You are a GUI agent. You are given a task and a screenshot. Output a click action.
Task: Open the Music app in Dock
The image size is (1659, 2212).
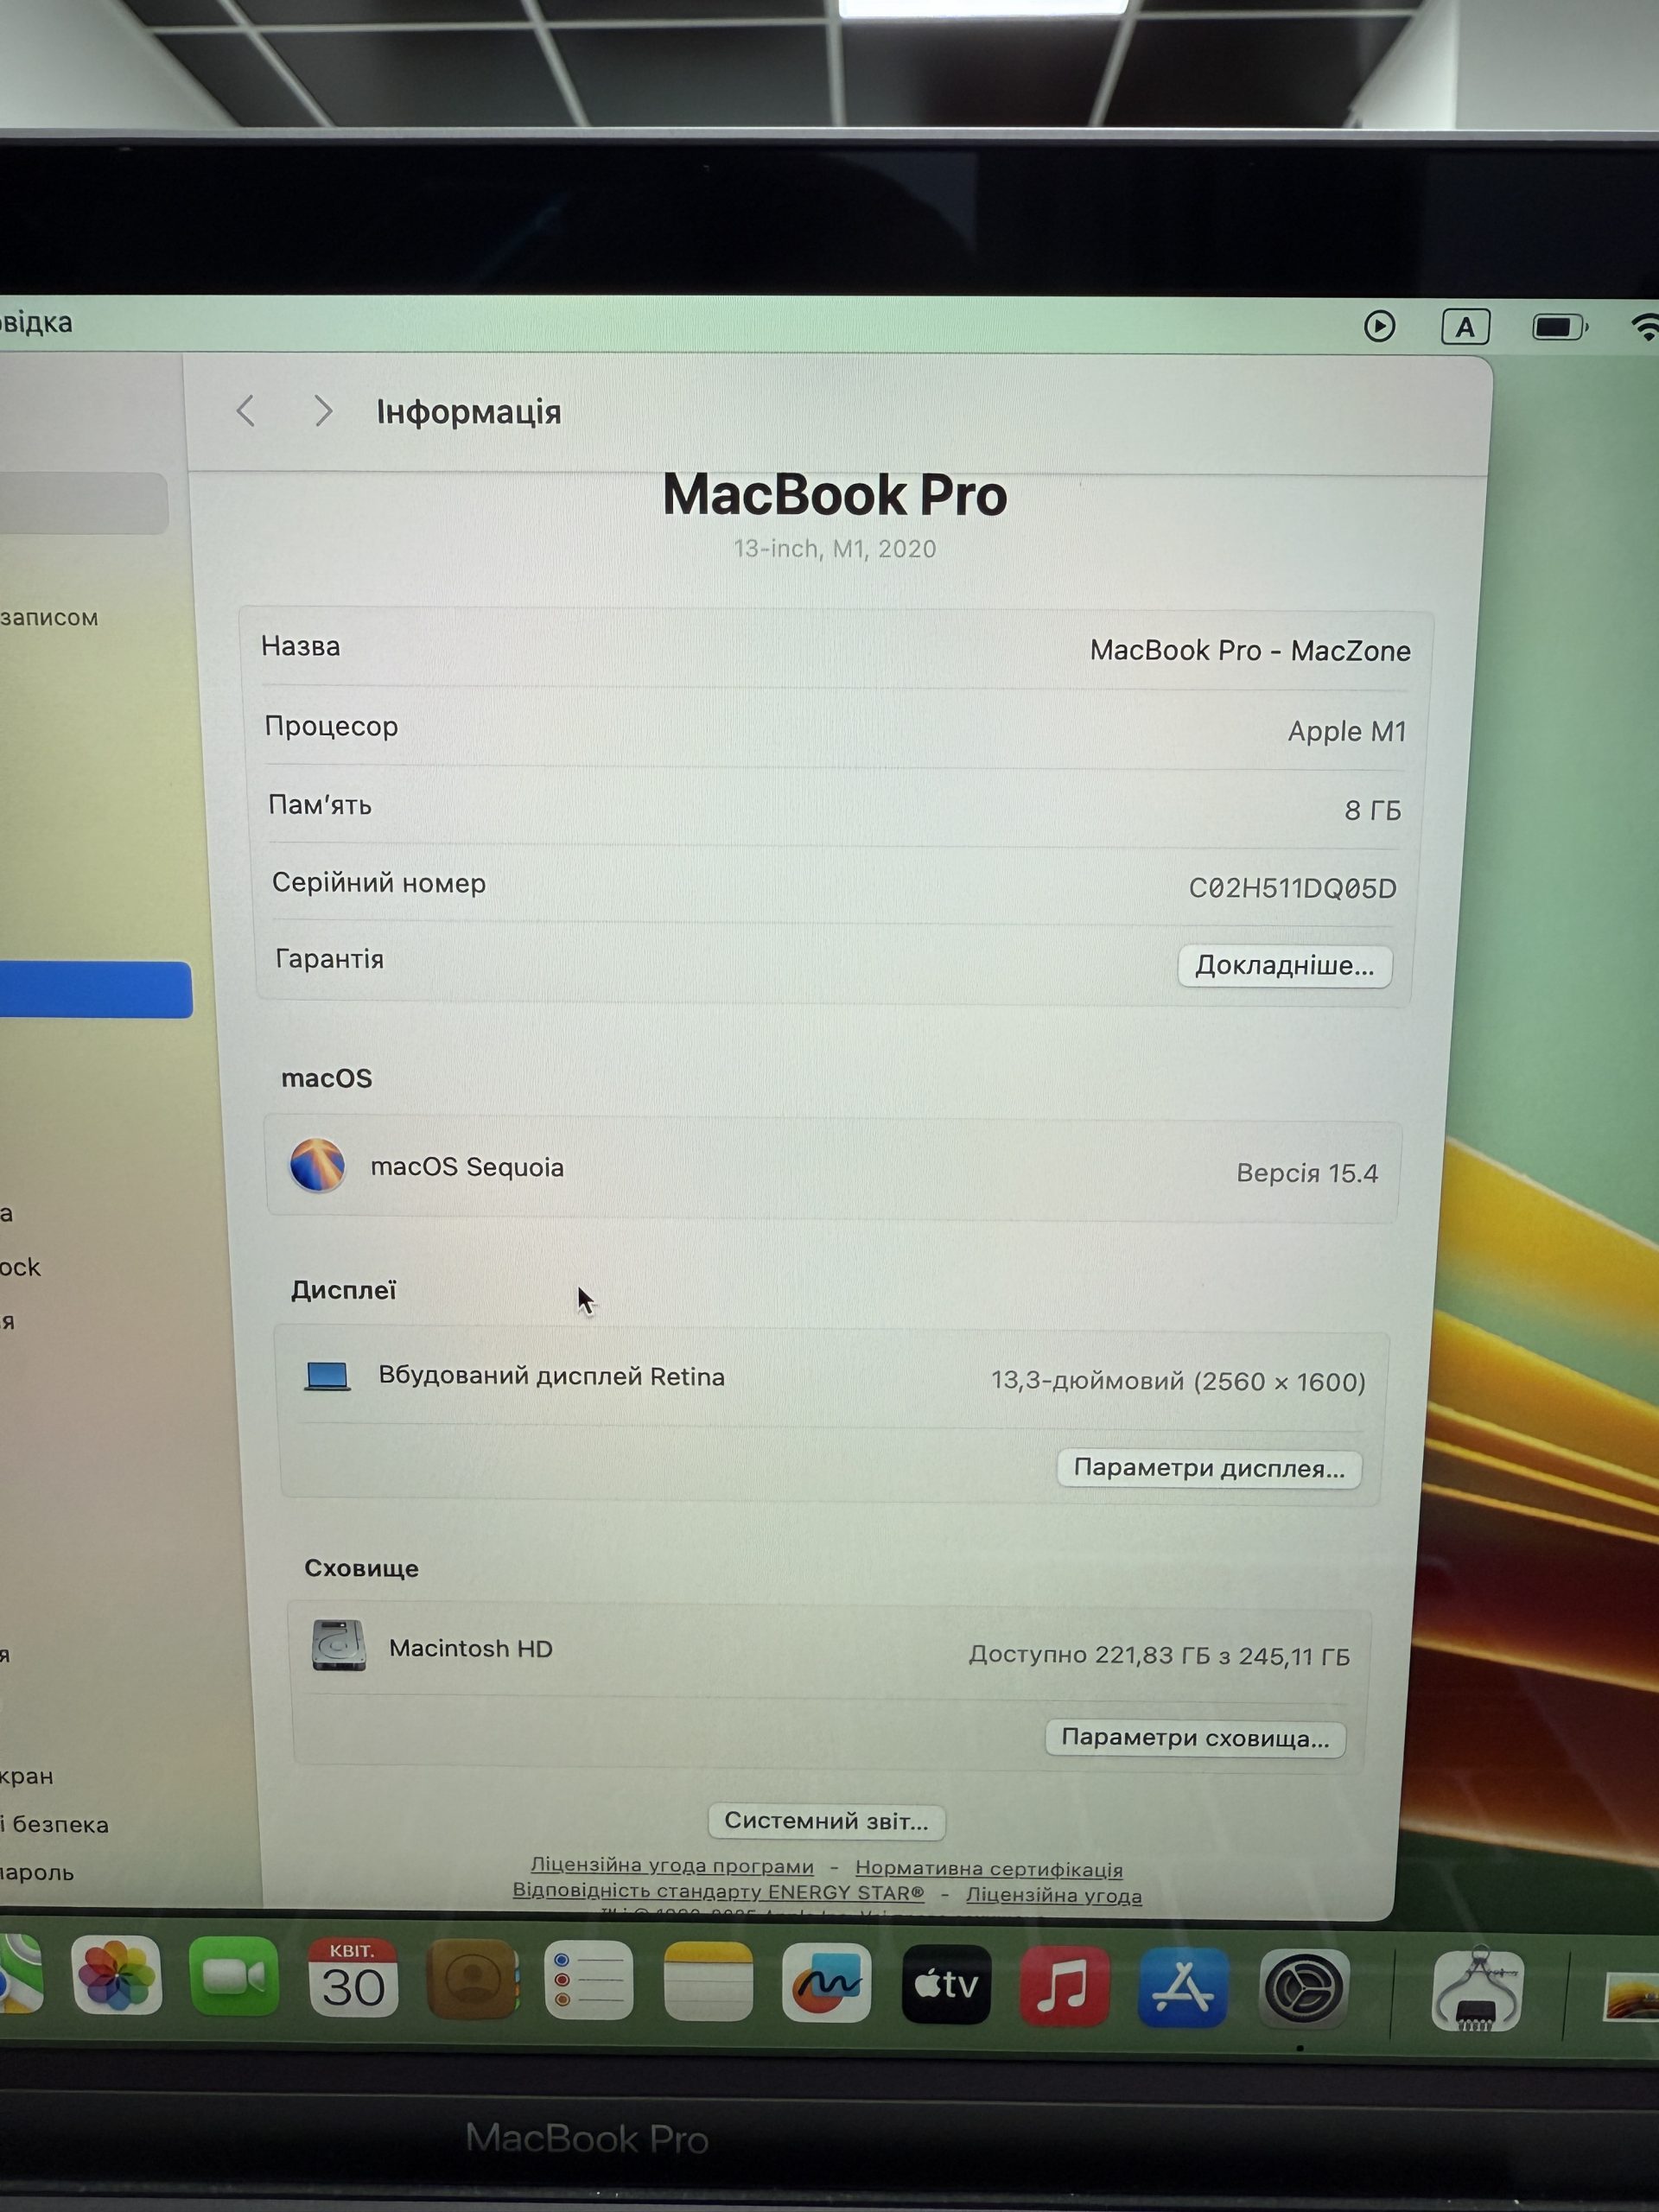1065,1986
